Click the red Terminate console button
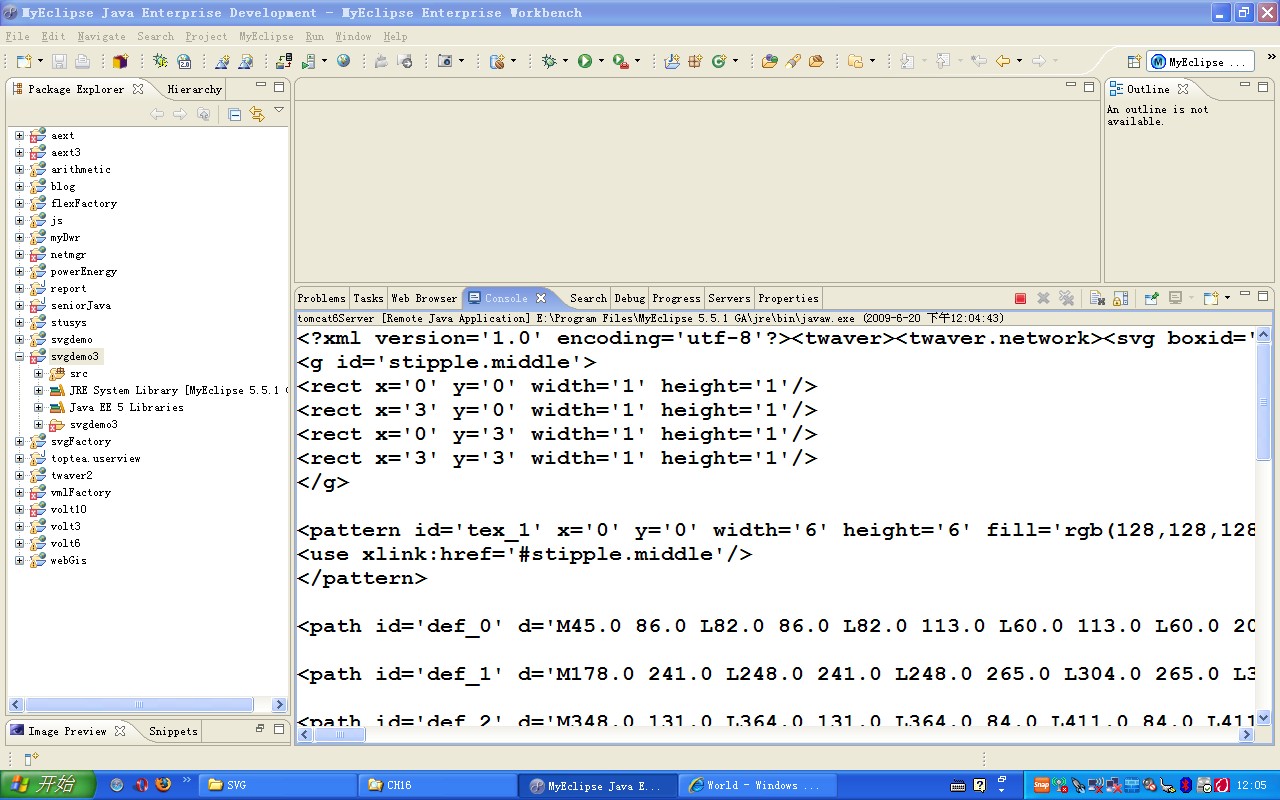Image resolution: width=1280 pixels, height=800 pixels. point(1020,298)
